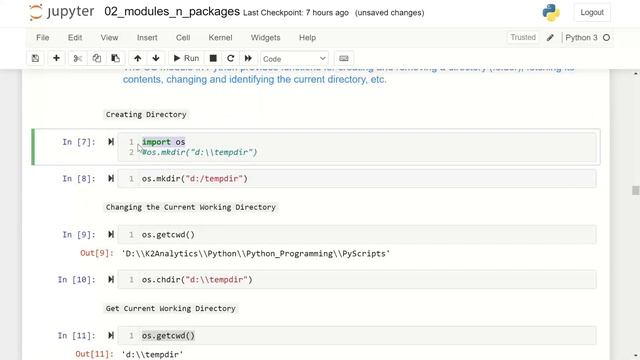640x360 pixels.
Task: Click the pencil edit mode icon
Action: (550, 38)
